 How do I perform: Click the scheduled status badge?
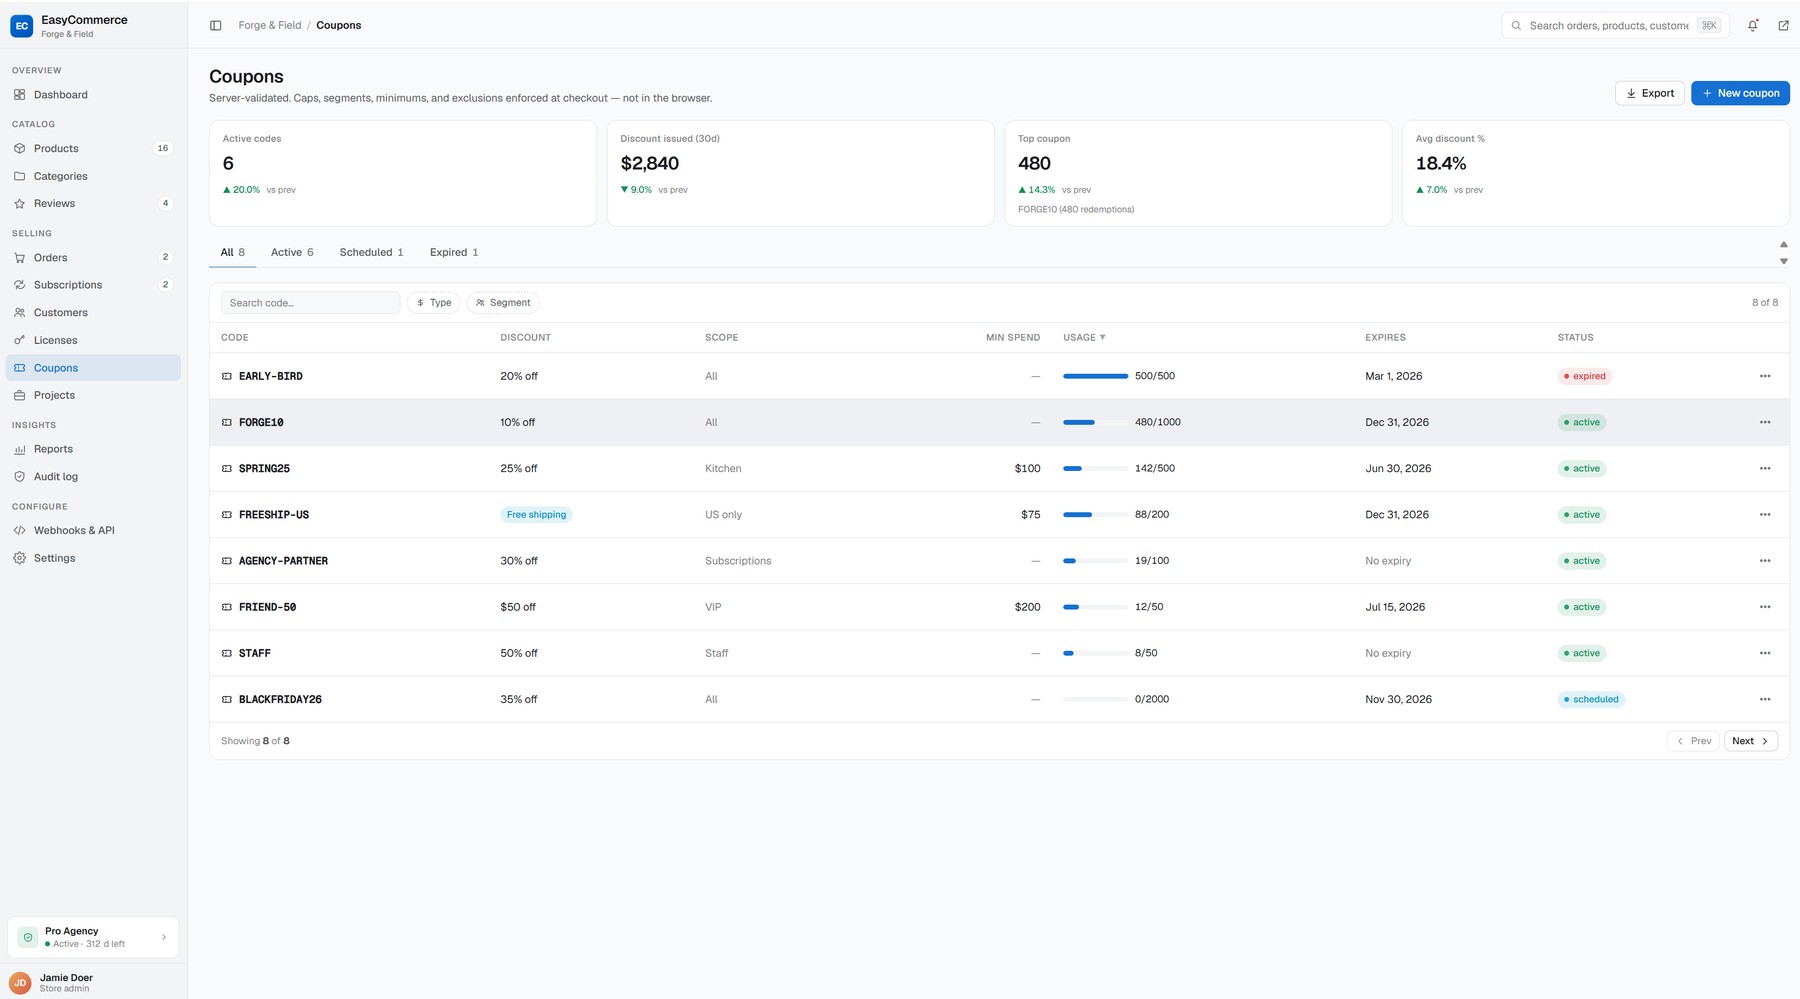coord(1591,699)
